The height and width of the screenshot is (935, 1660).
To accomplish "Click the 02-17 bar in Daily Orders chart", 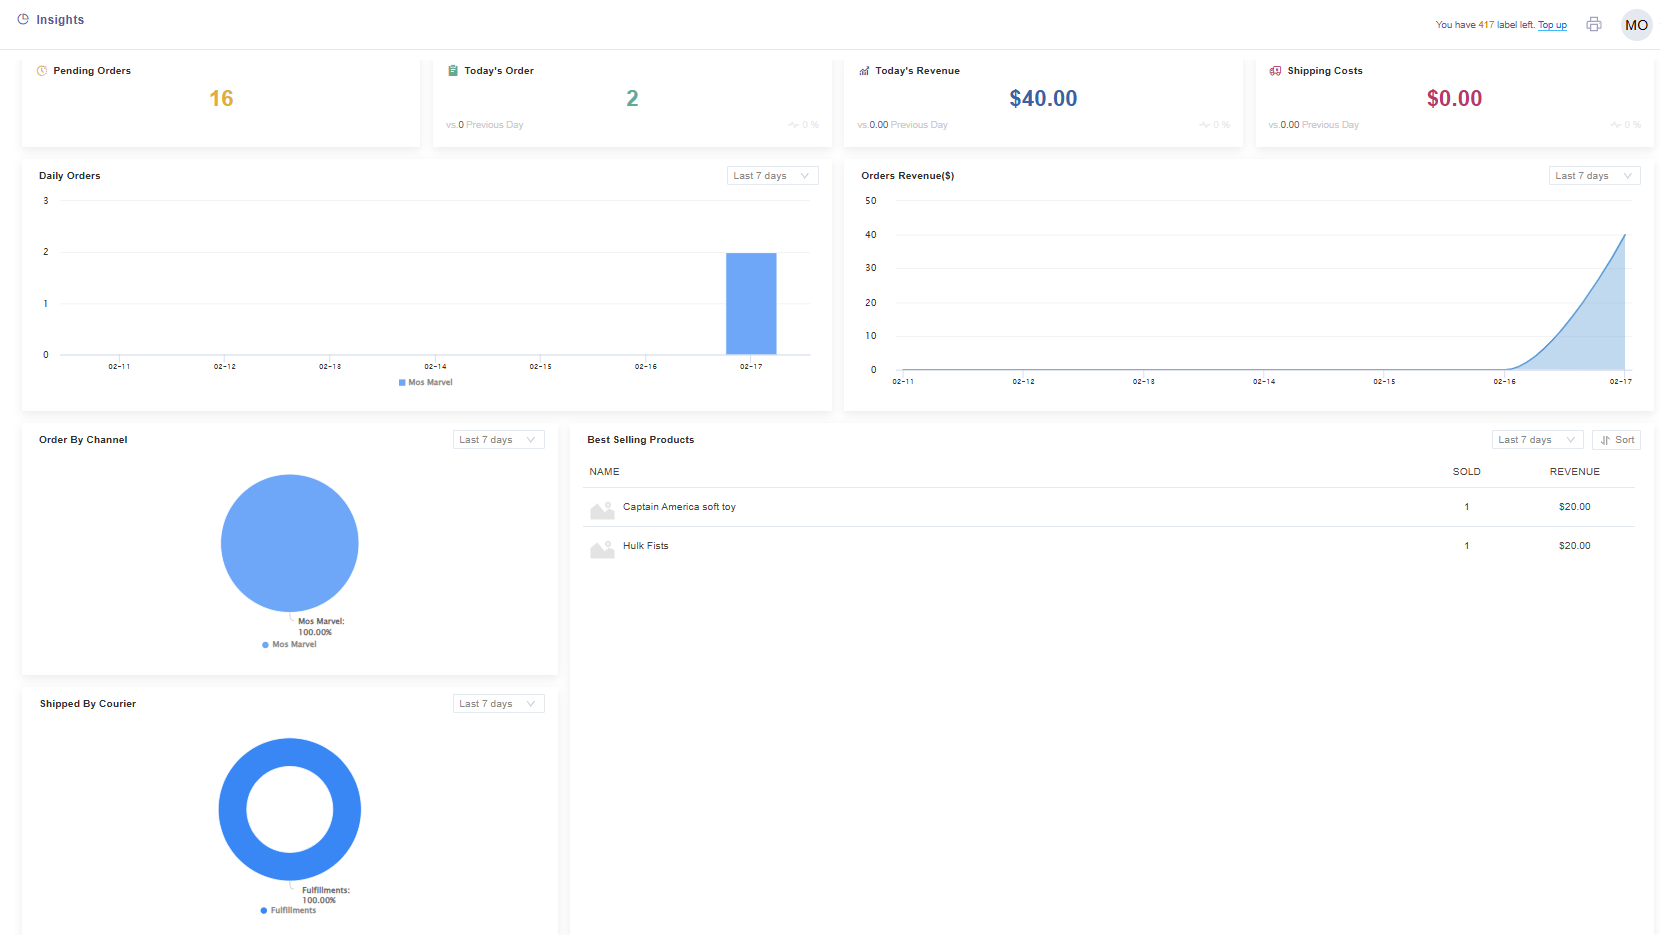I will click(x=751, y=304).
